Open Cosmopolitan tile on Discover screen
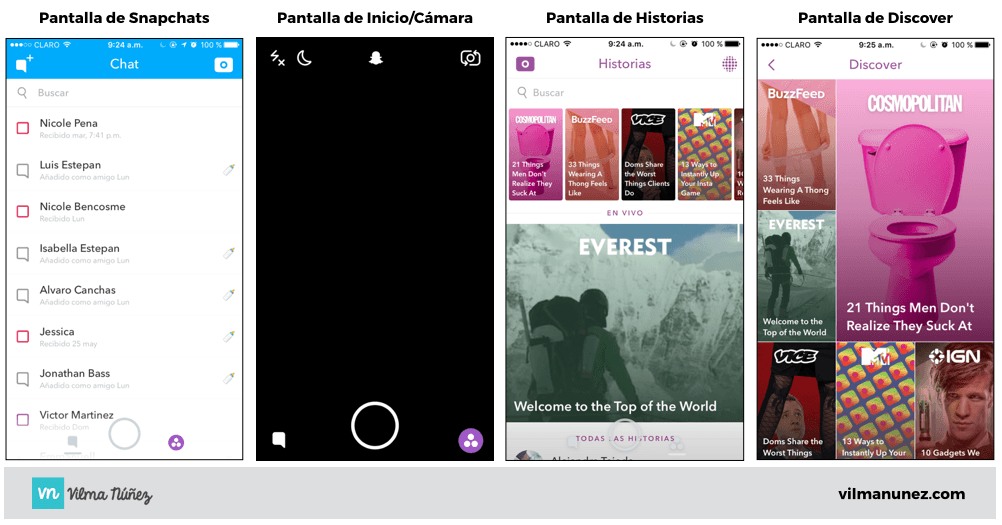This screenshot has width=1002, height=525. 914,210
